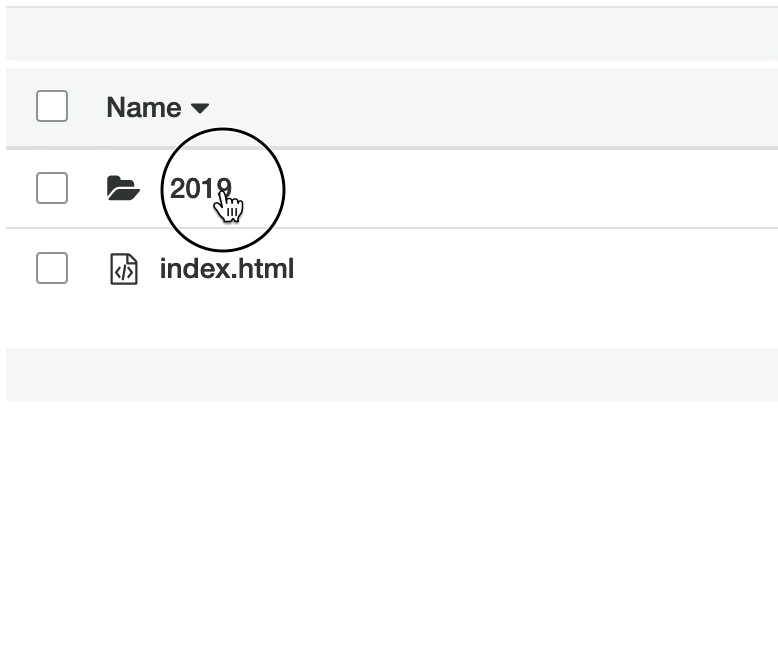The width and height of the screenshot is (778, 668).
Task: Select the index.html row checkbox
Action: click(x=52, y=268)
